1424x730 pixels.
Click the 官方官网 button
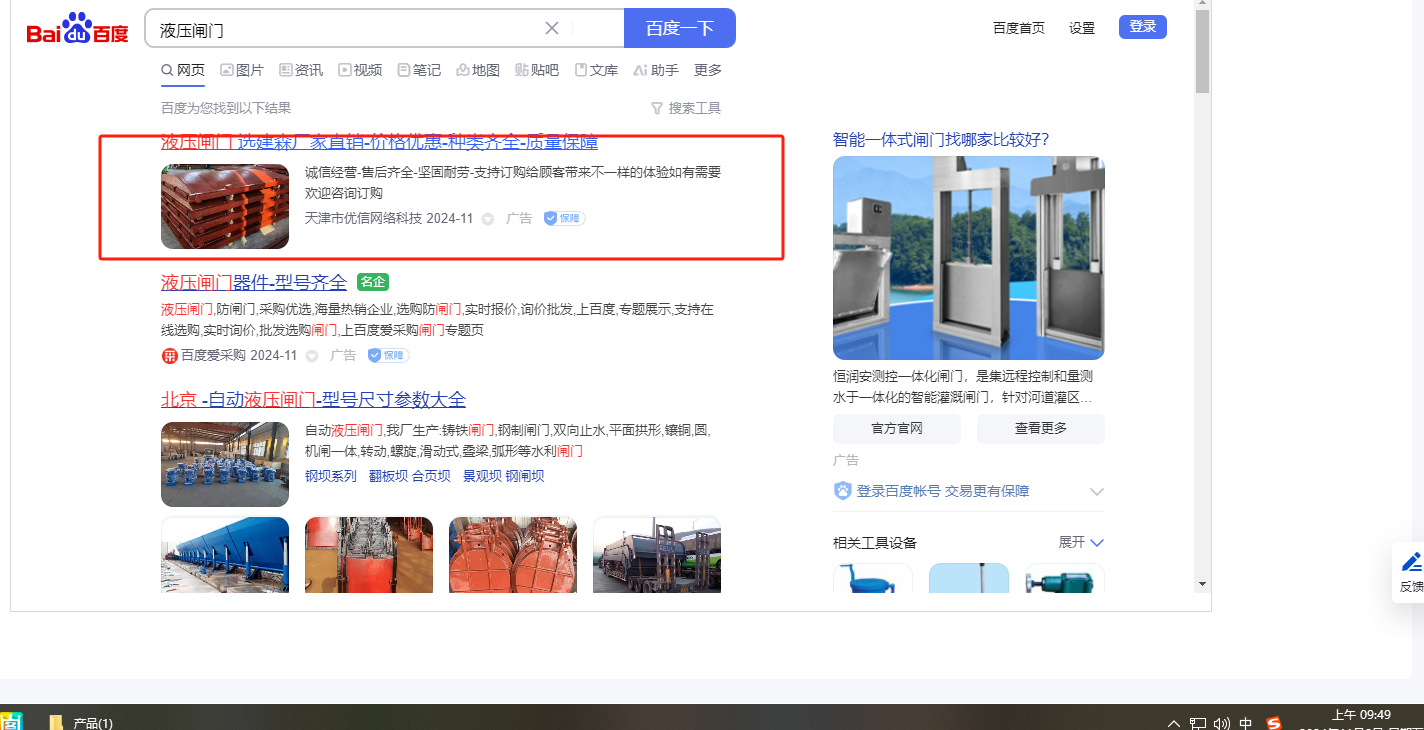click(x=897, y=428)
